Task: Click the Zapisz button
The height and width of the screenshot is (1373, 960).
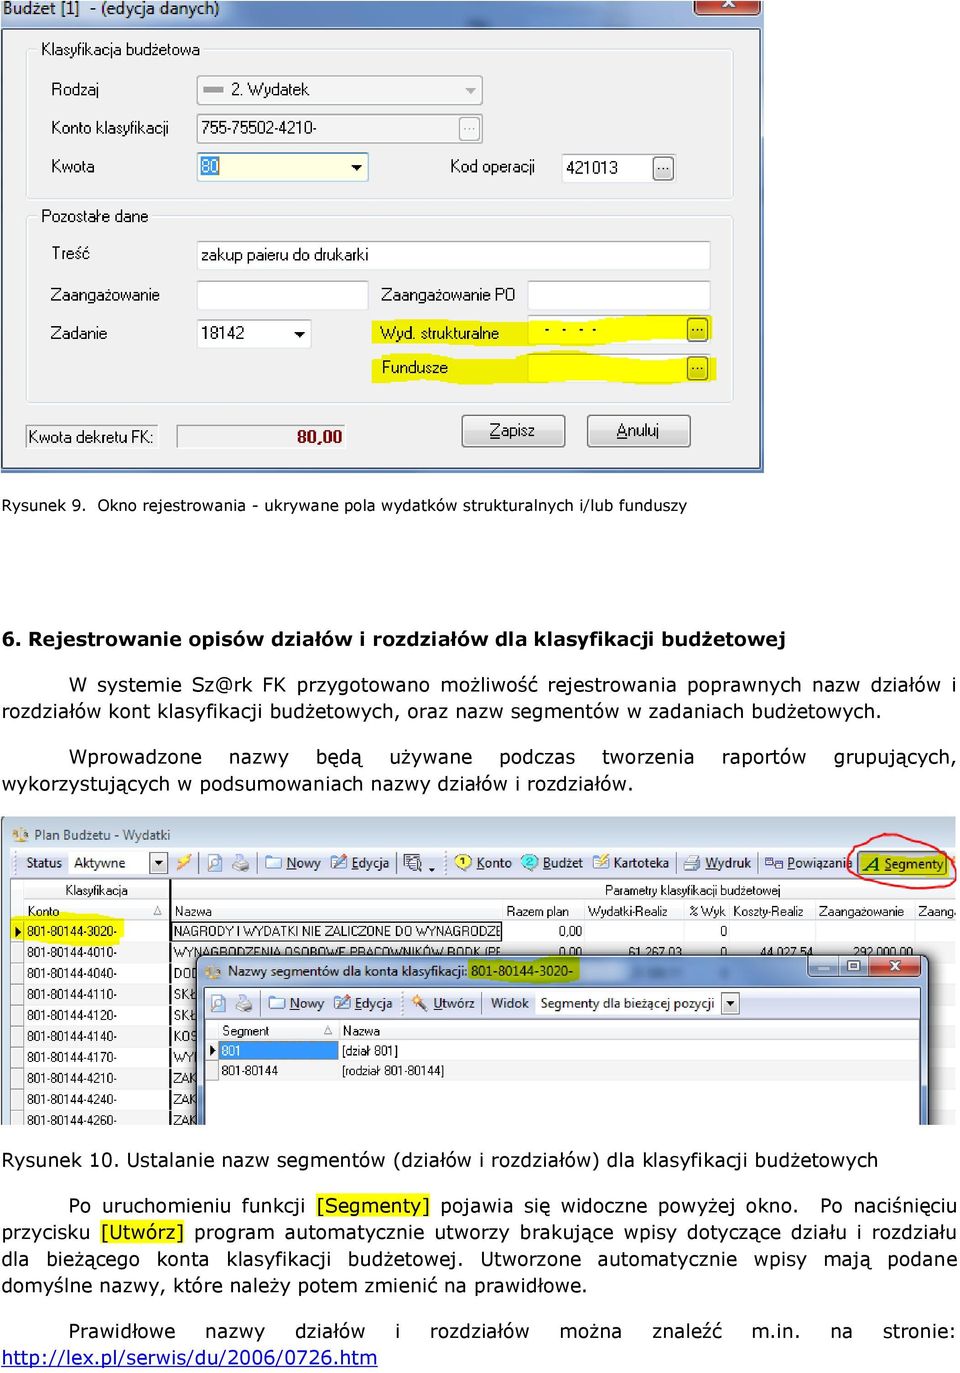Action: (513, 431)
